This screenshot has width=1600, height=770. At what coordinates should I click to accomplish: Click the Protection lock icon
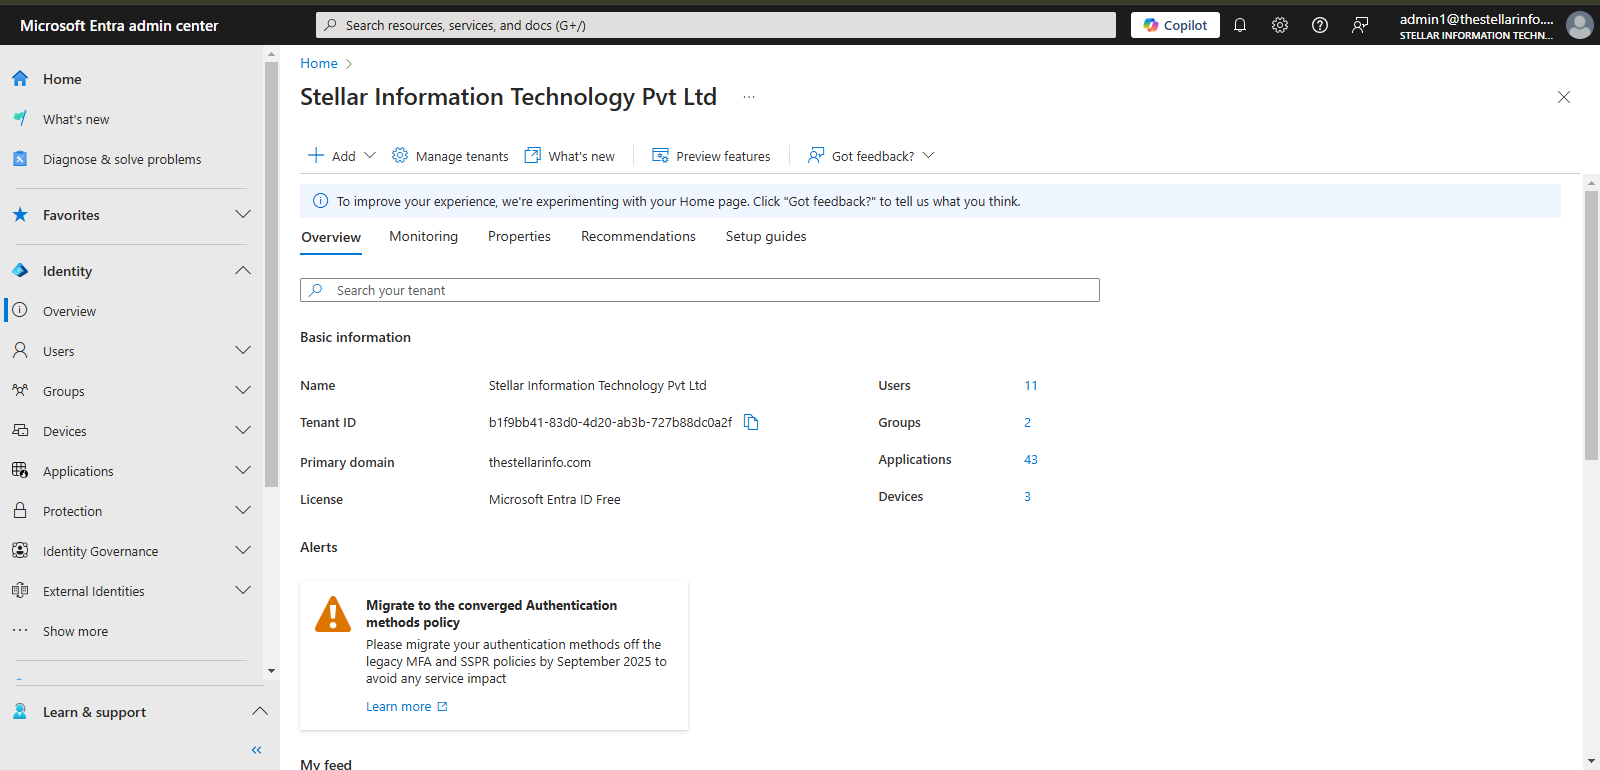click(20, 510)
